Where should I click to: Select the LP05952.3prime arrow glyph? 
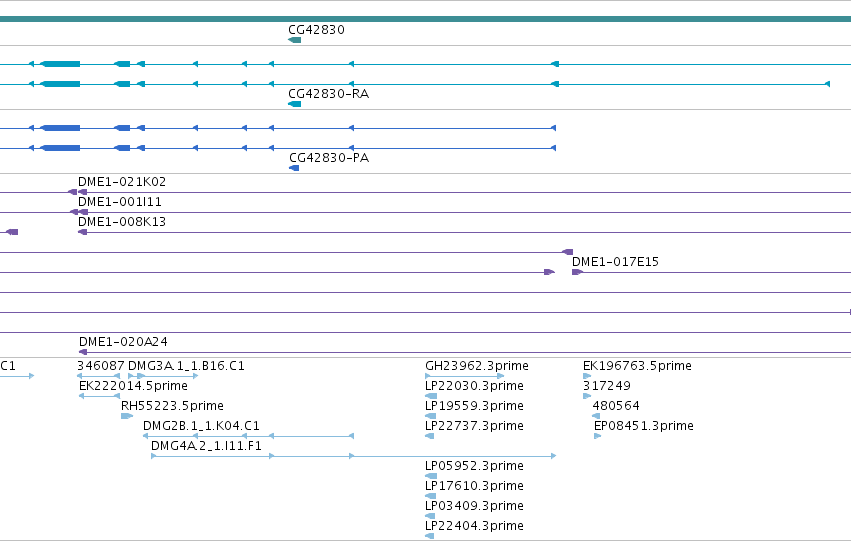click(431, 476)
